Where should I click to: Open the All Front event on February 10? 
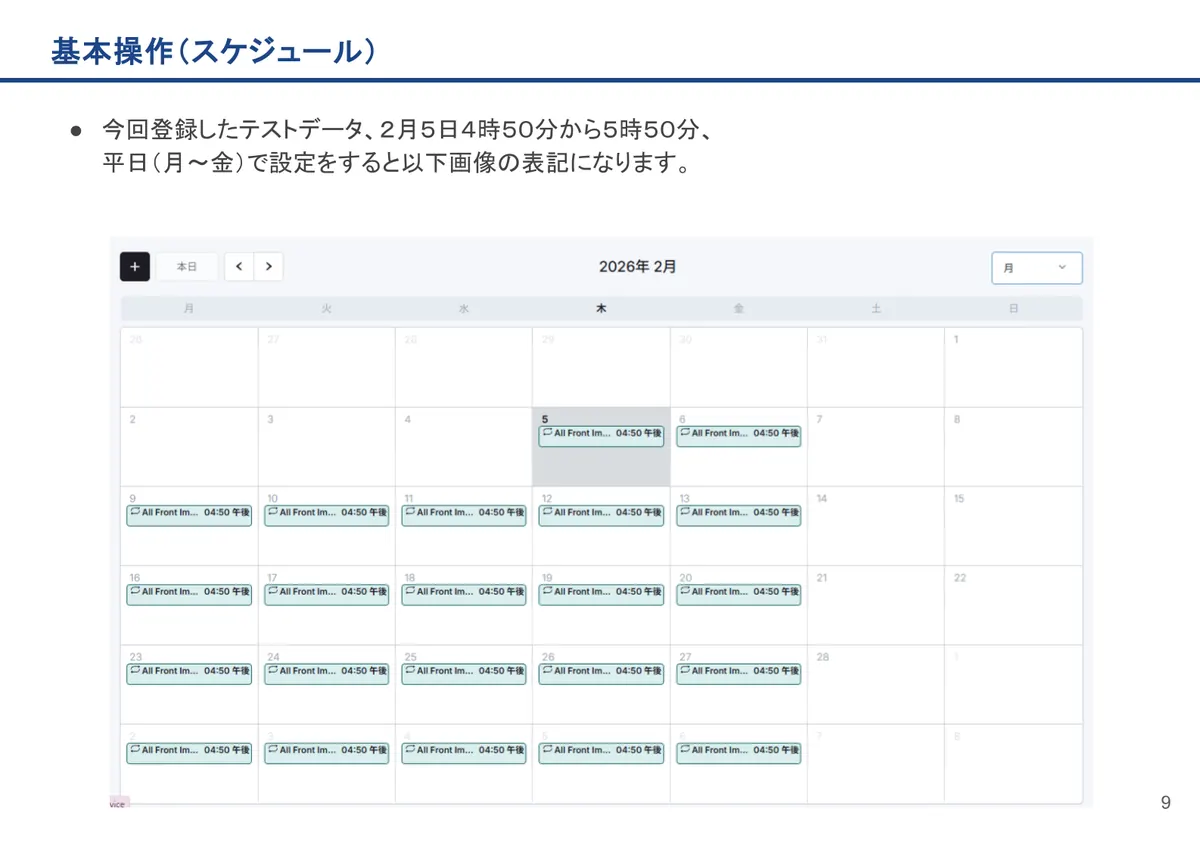tap(327, 515)
